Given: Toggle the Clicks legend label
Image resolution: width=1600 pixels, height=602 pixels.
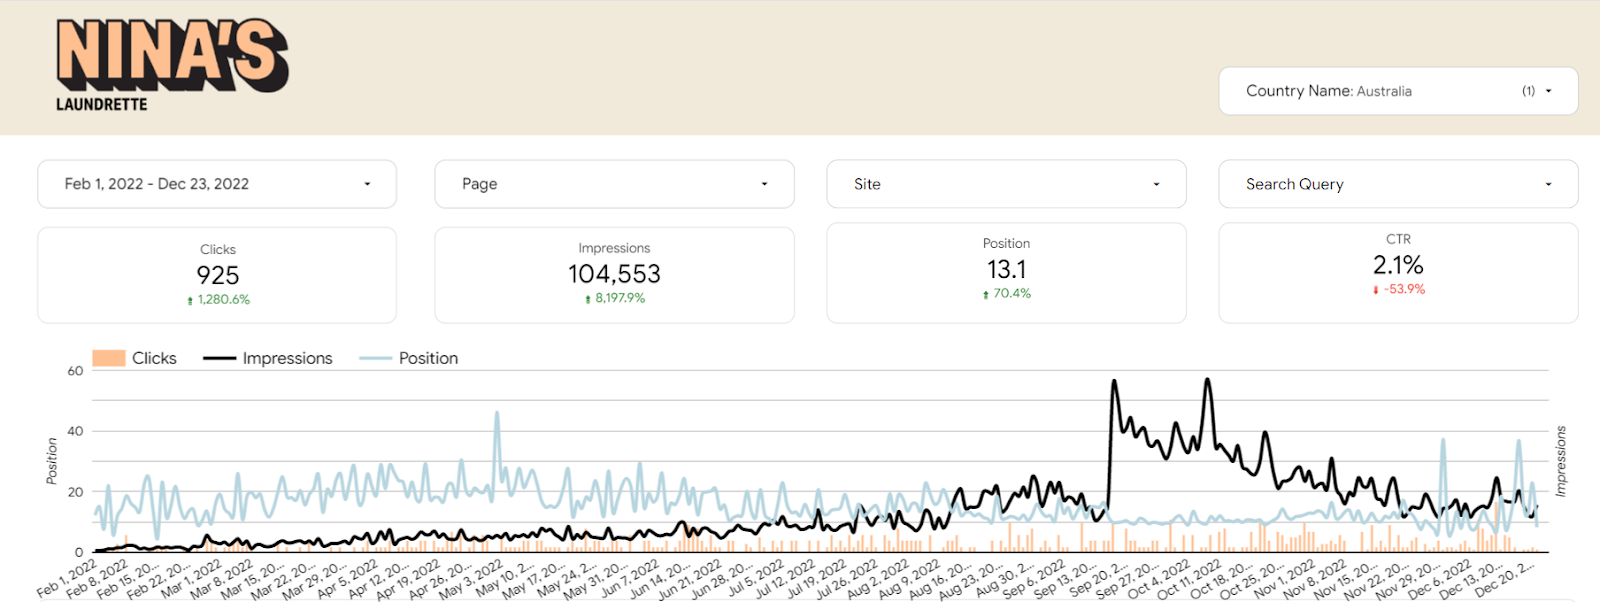Looking at the screenshot, I should point(154,358).
